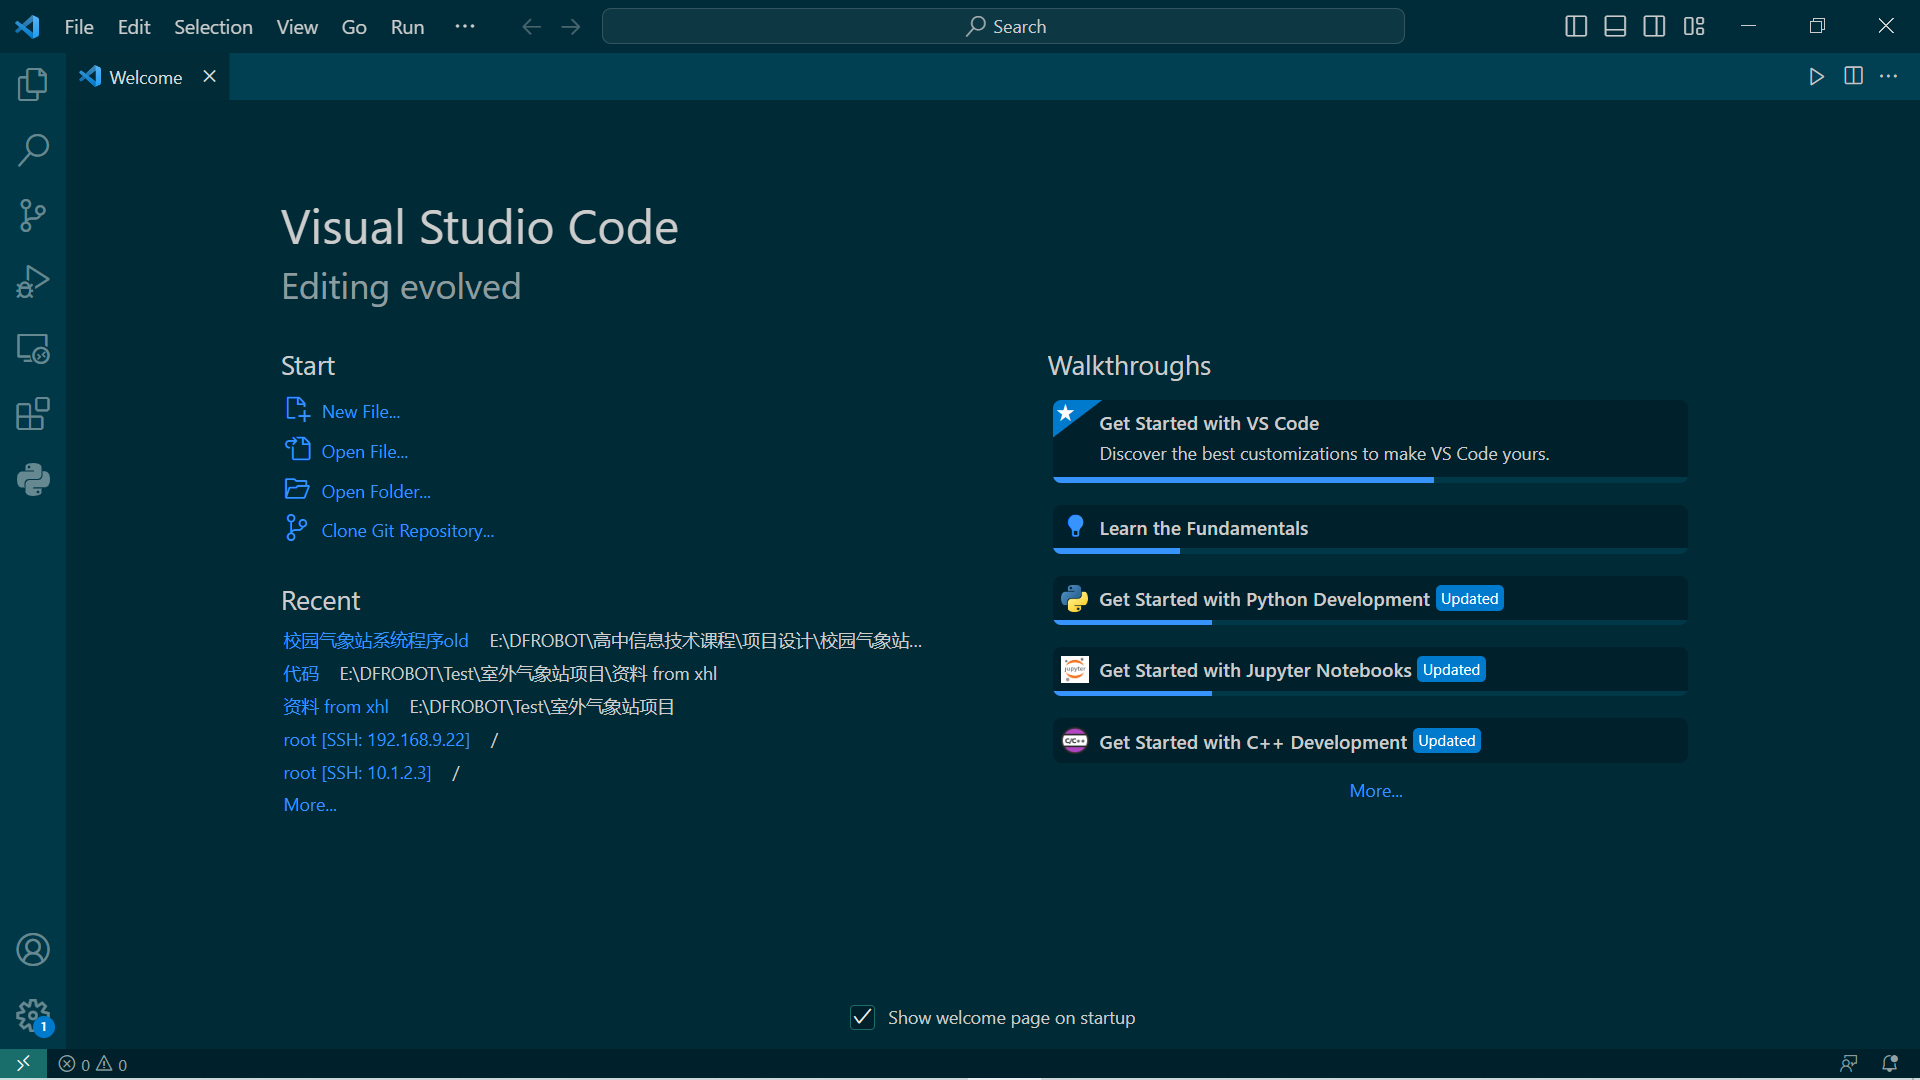Screen dimensions: 1920x1080
Task: Open the Run and Debug panel
Action: pos(33,281)
